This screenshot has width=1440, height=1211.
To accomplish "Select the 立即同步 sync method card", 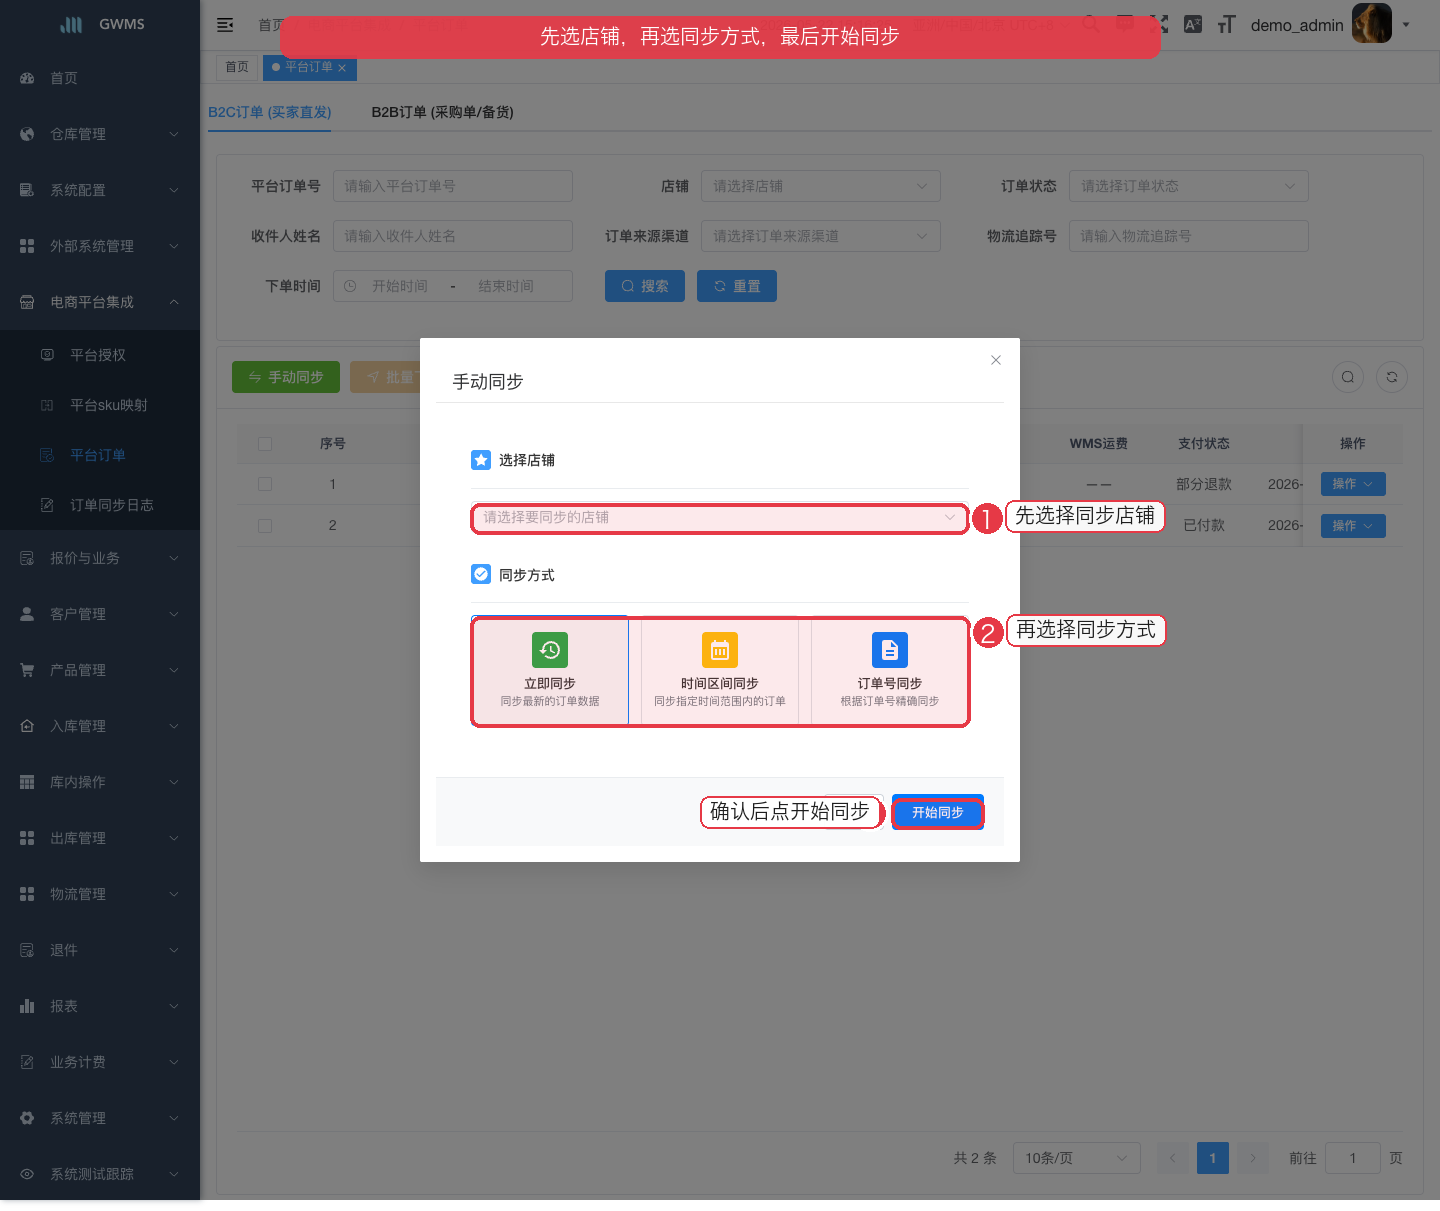I will (550, 671).
